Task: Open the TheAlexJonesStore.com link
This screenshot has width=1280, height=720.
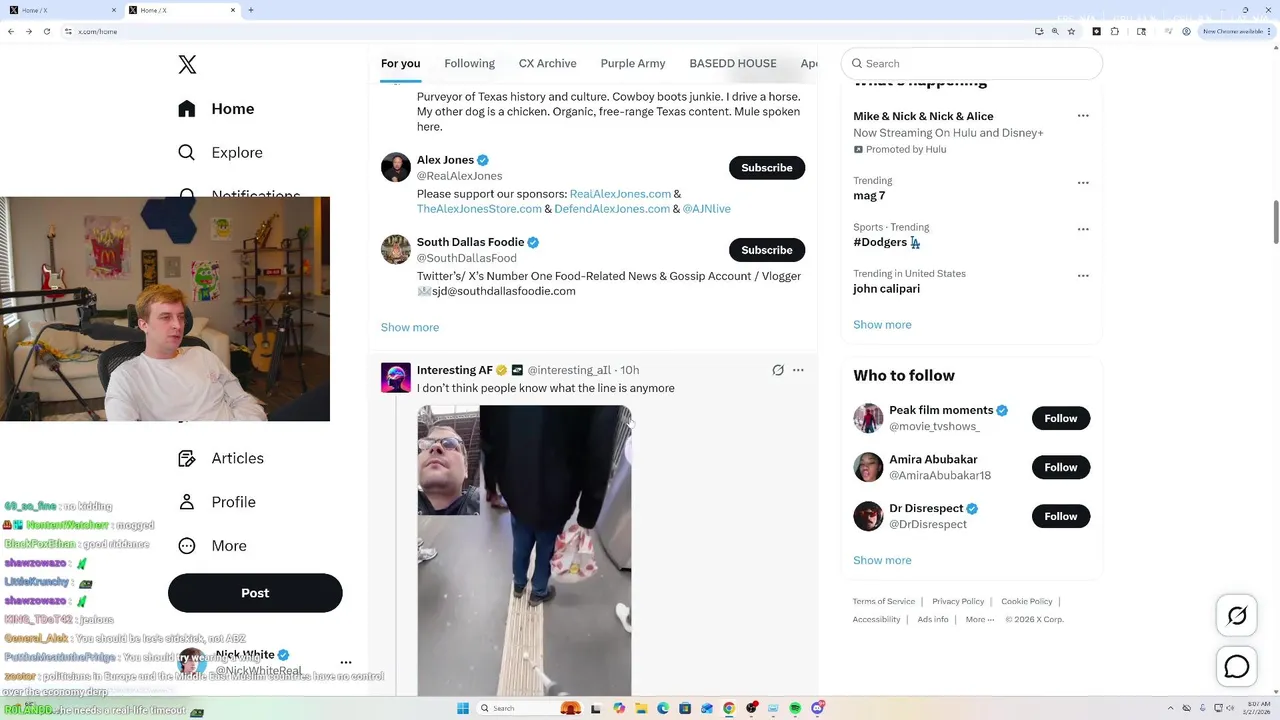Action: click(x=479, y=209)
